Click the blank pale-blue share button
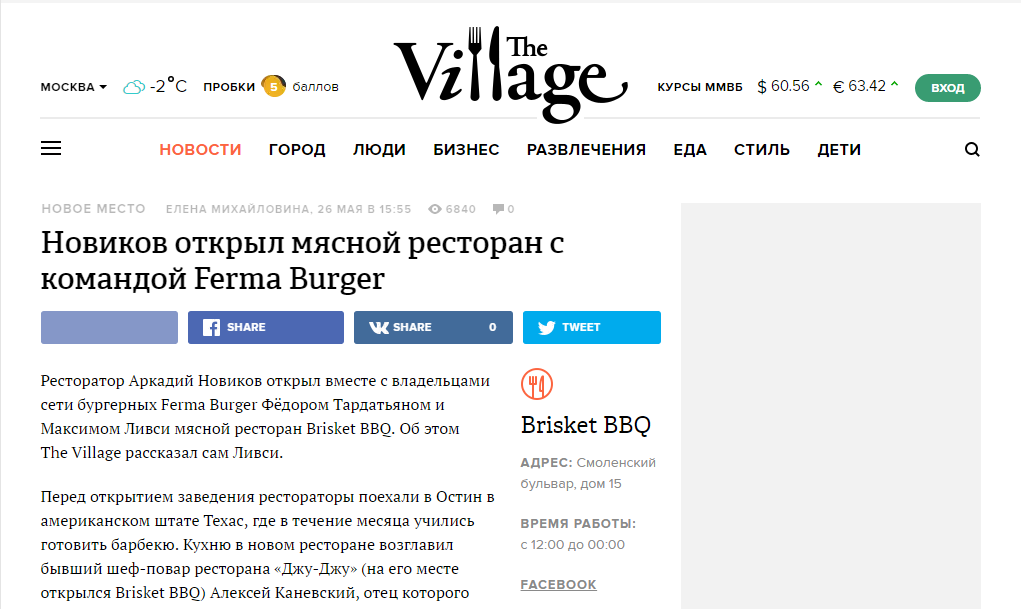1021x609 pixels. point(109,327)
